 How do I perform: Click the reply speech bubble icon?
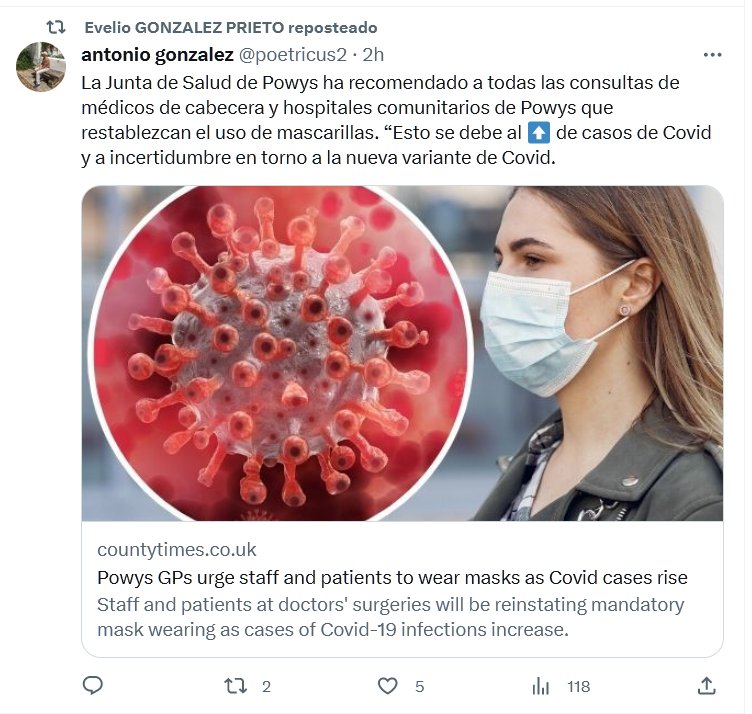[93, 686]
